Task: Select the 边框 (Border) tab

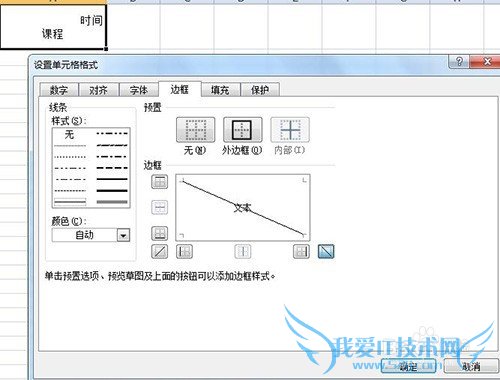Action: click(x=180, y=89)
